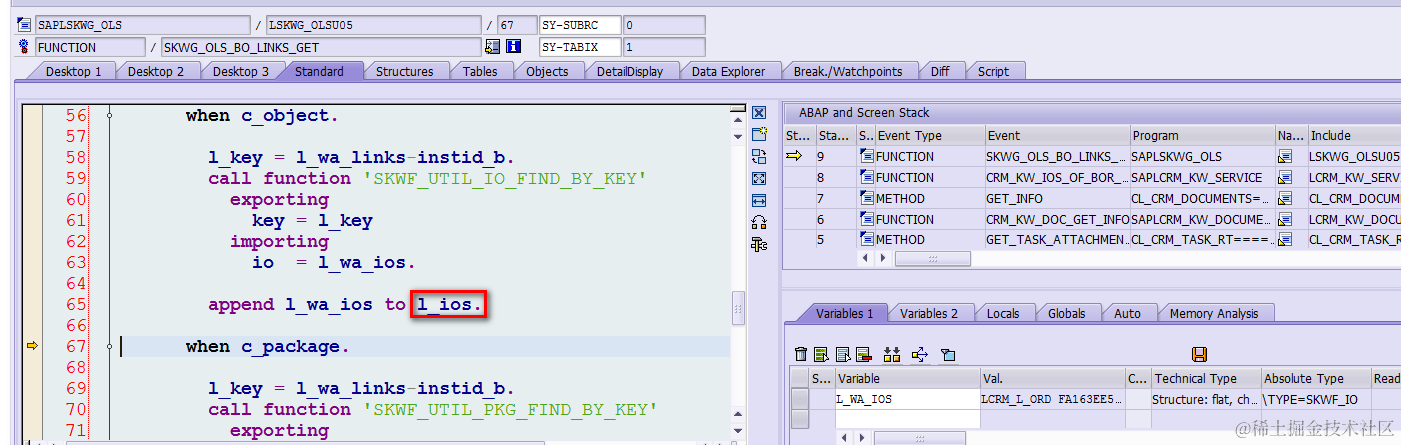Click the headphones services icon
Screen dimensions: 1401x445
coord(759,222)
